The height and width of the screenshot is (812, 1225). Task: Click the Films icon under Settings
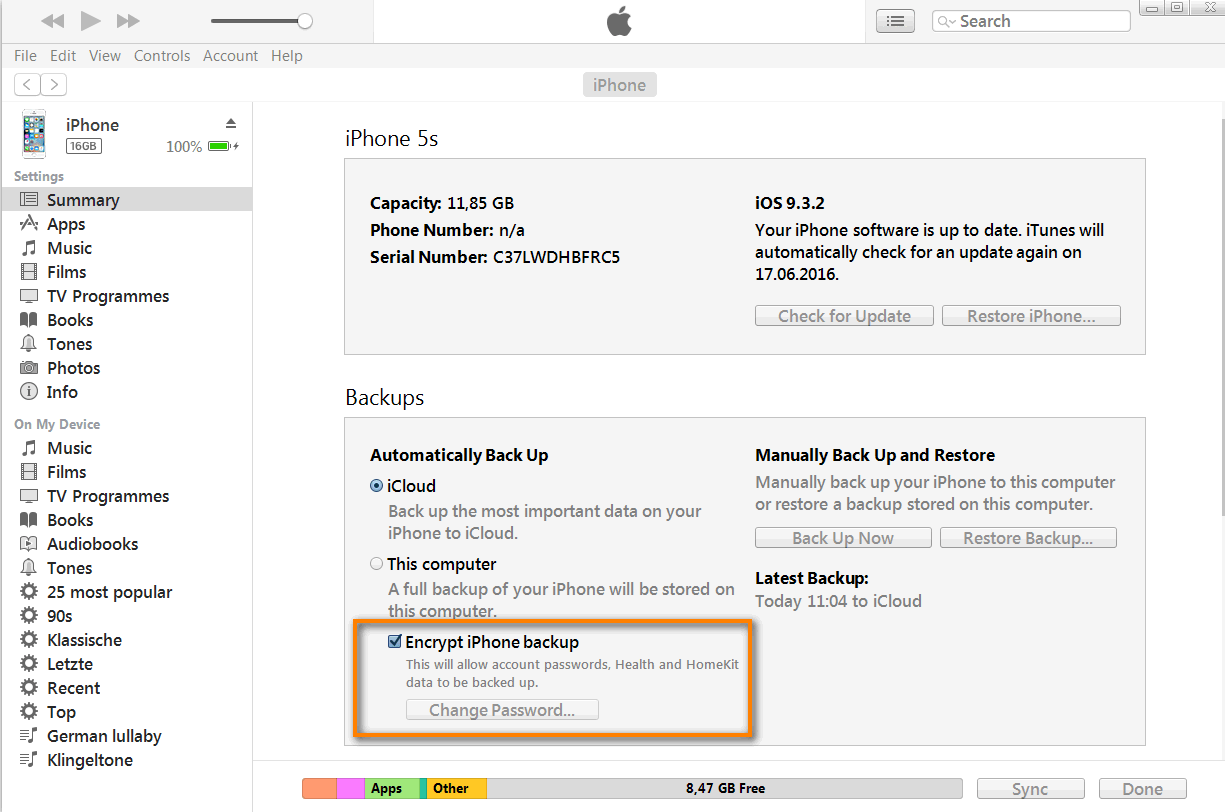click(x=29, y=272)
